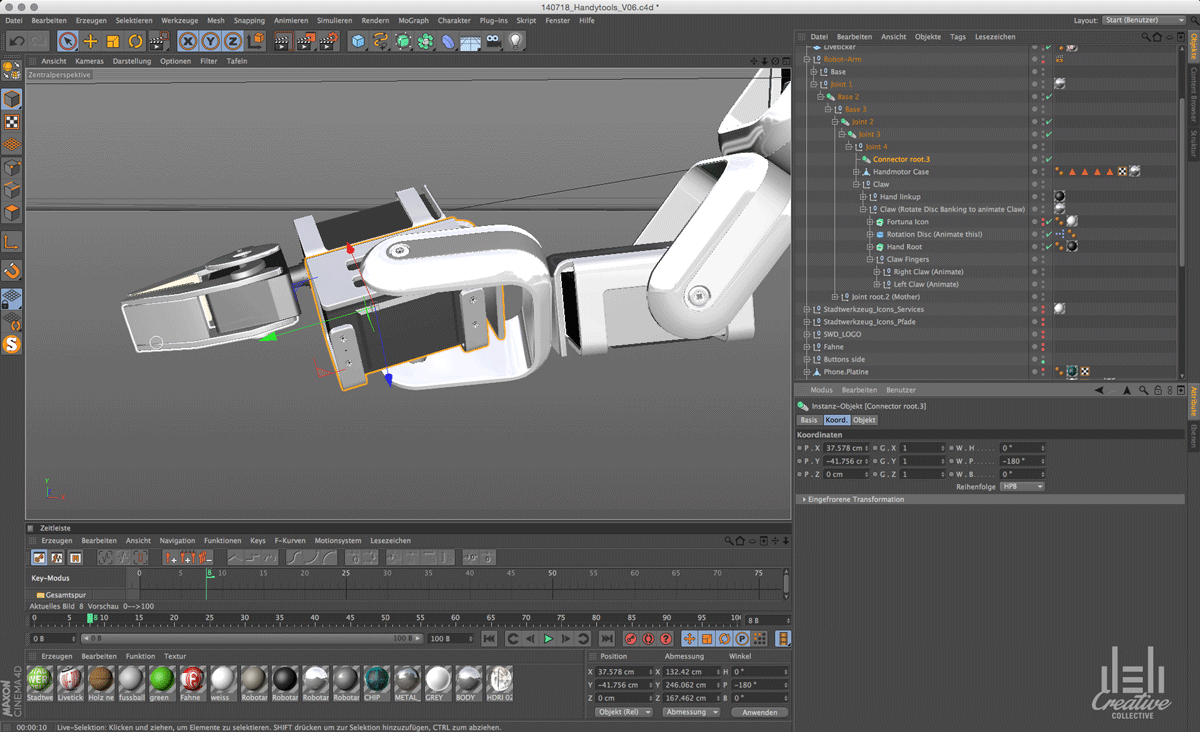Expand the SWD_LOGO node
This screenshot has width=1200, height=732.
click(807, 334)
